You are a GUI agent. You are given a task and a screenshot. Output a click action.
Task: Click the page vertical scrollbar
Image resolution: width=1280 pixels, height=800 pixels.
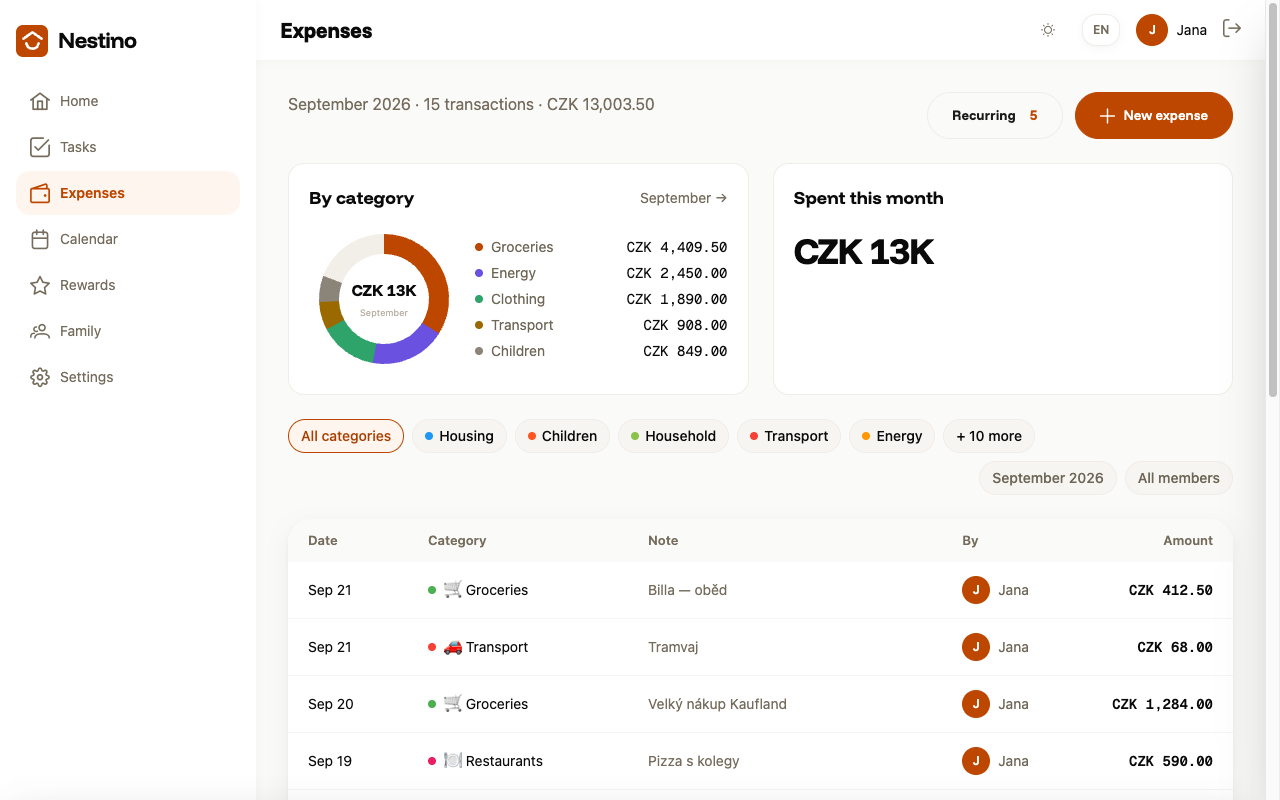[1273, 200]
